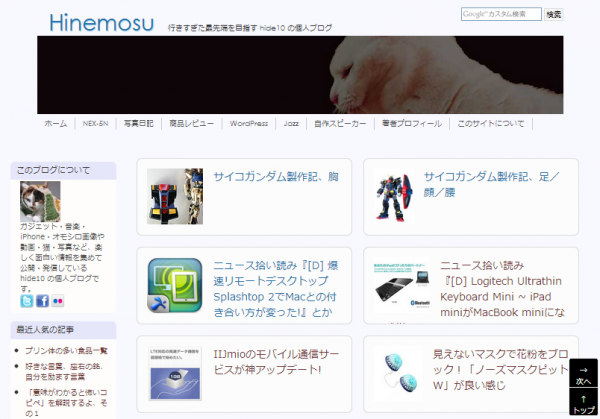This screenshot has width=600, height=419.
Task: Open the ホーム menu item
Action: (56, 124)
